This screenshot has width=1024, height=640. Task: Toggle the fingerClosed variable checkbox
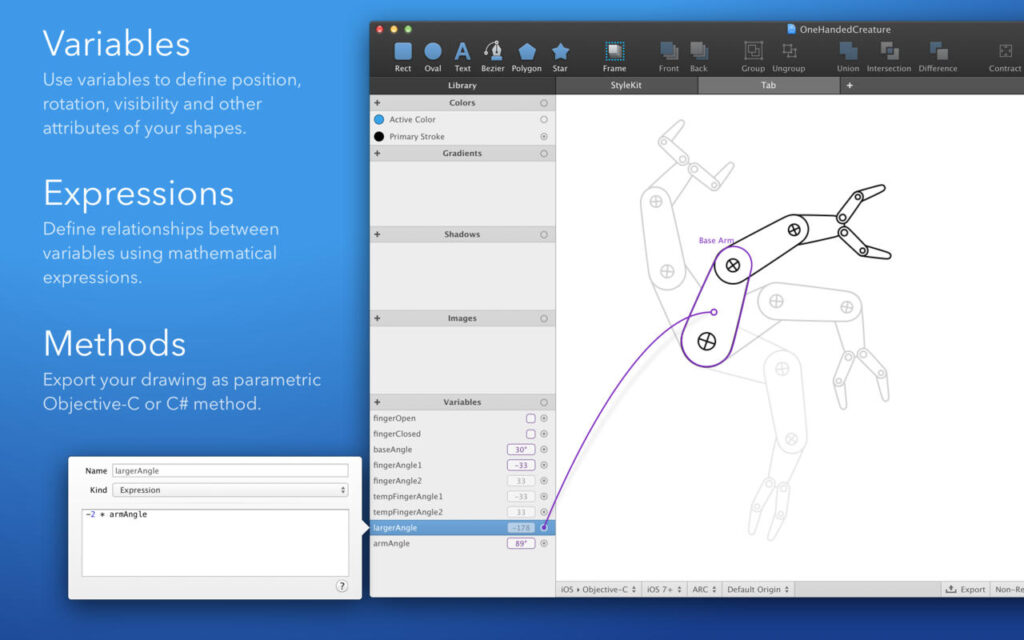click(x=531, y=434)
